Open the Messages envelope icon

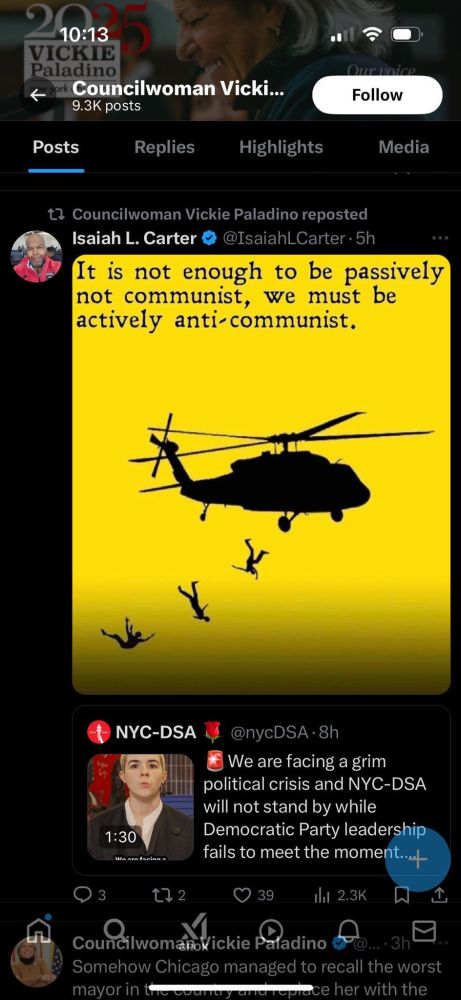point(424,930)
